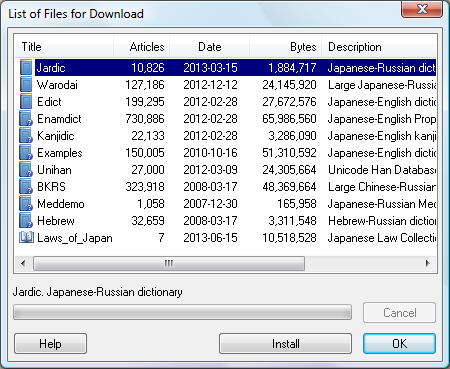Click the download progress bar
The image size is (450, 369).
pyautogui.click(x=182, y=312)
